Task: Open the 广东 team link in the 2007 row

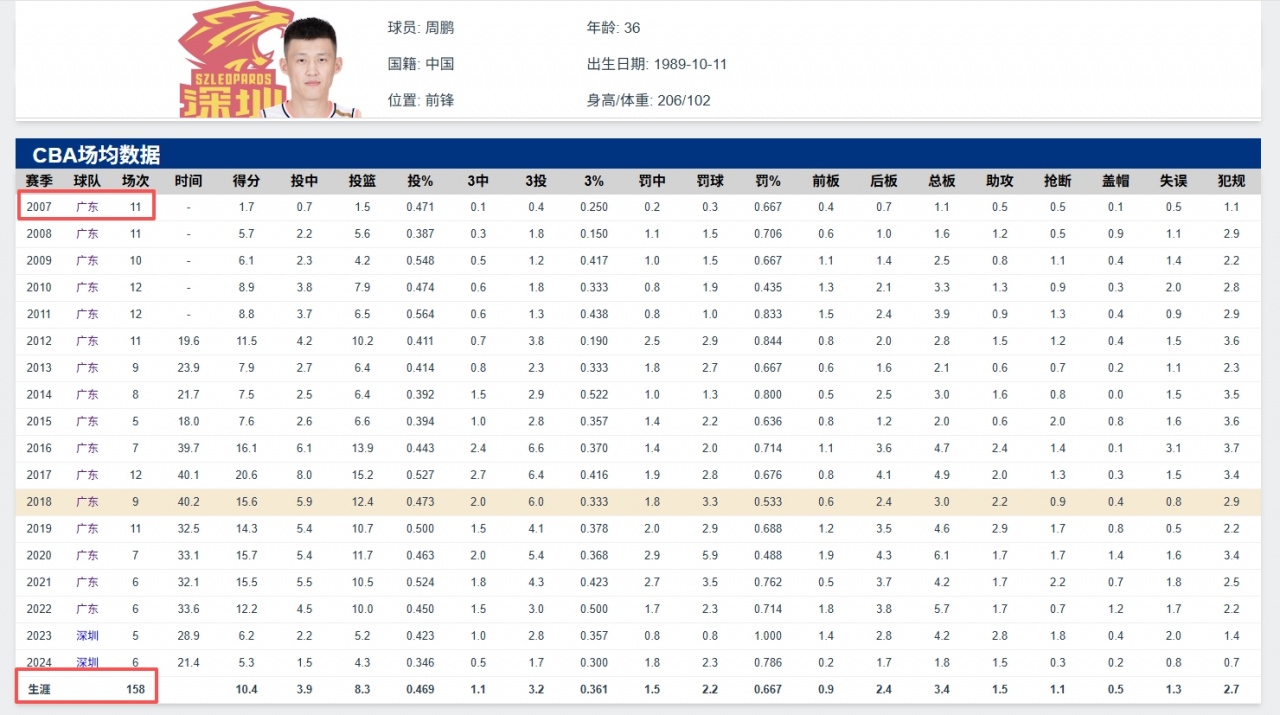Action: click(x=87, y=207)
